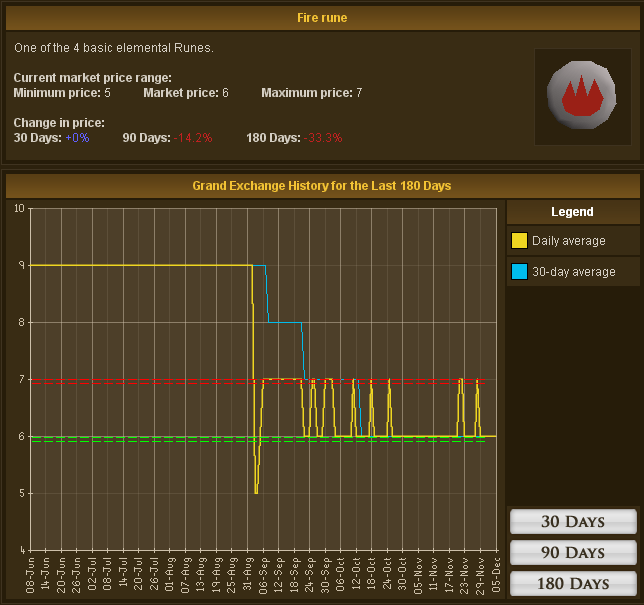Image resolution: width=644 pixels, height=605 pixels.
Task: Click the blue 30-day average swatch
Action: [x=519, y=271]
